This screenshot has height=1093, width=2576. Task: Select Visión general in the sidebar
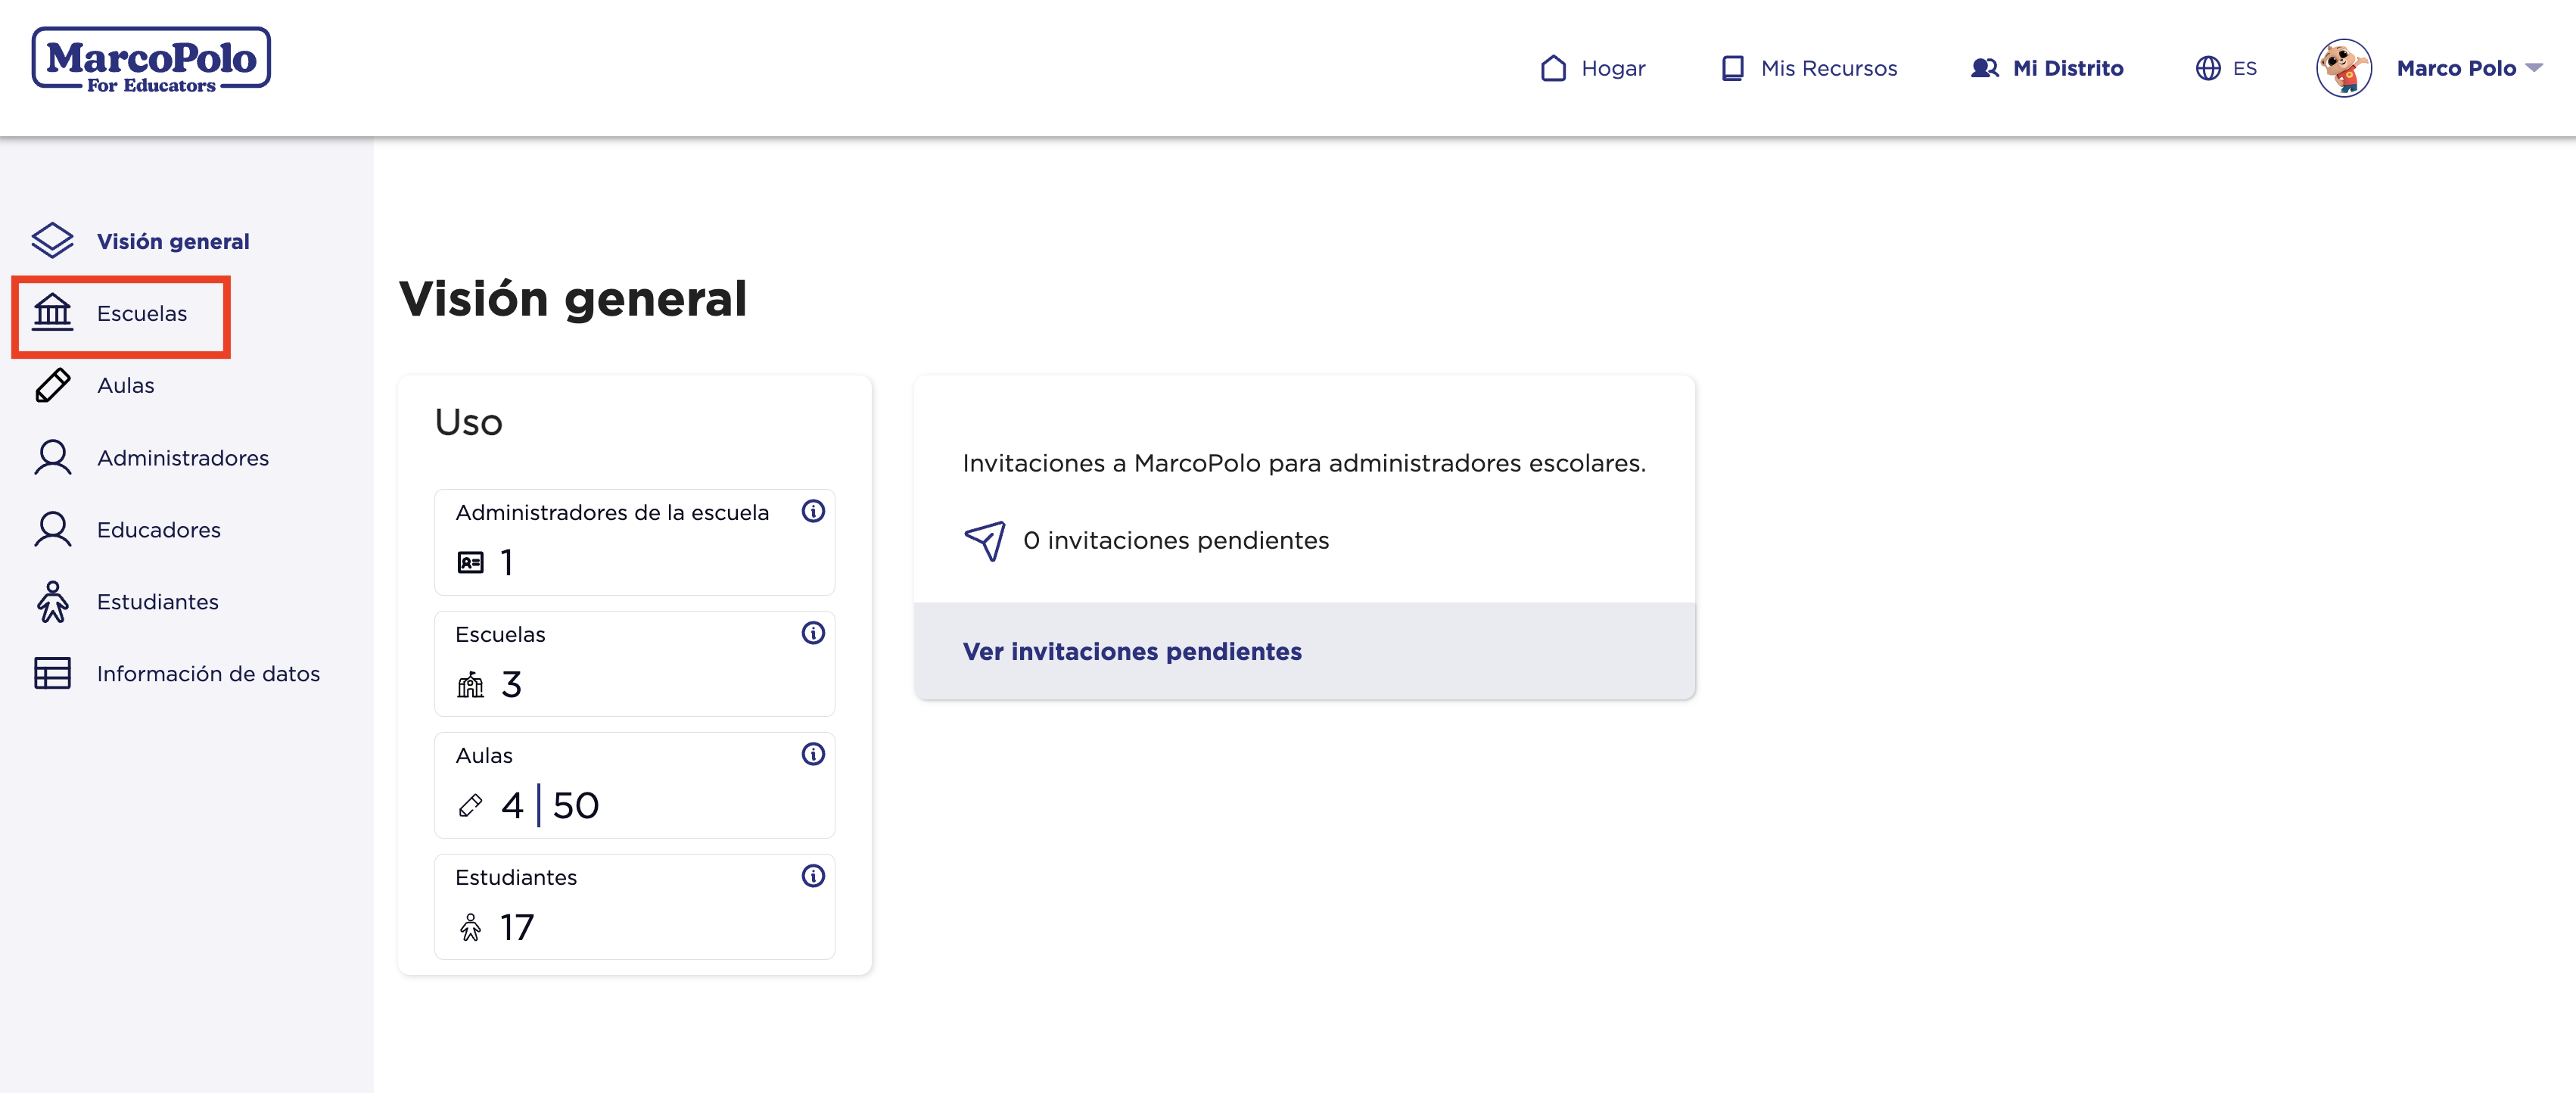point(173,241)
